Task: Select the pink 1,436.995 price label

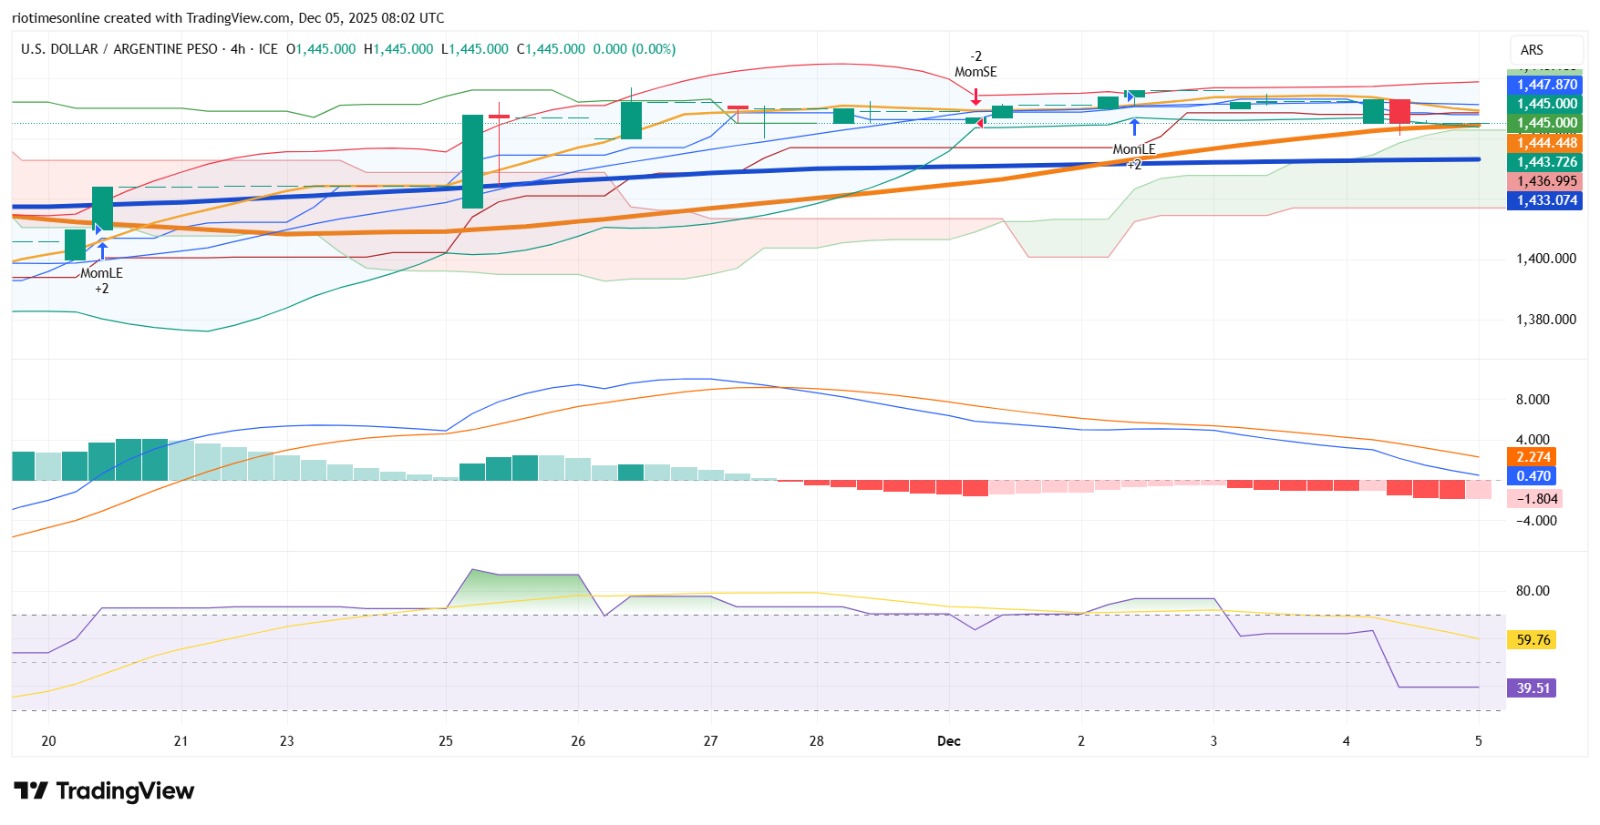Action: pos(1546,181)
